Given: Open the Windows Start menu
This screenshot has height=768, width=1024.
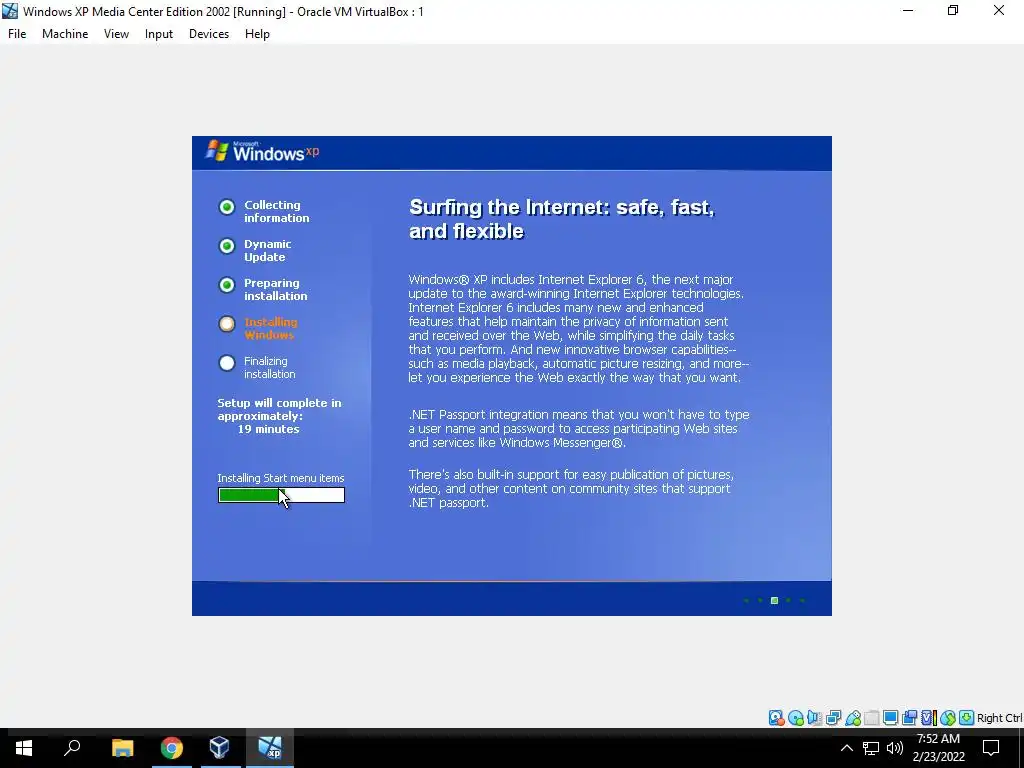Looking at the screenshot, I should click(24, 748).
